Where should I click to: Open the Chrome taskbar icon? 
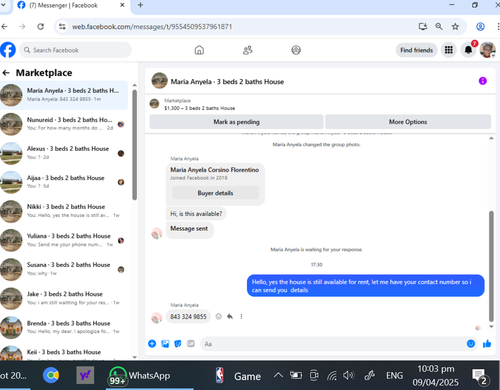pos(51,375)
